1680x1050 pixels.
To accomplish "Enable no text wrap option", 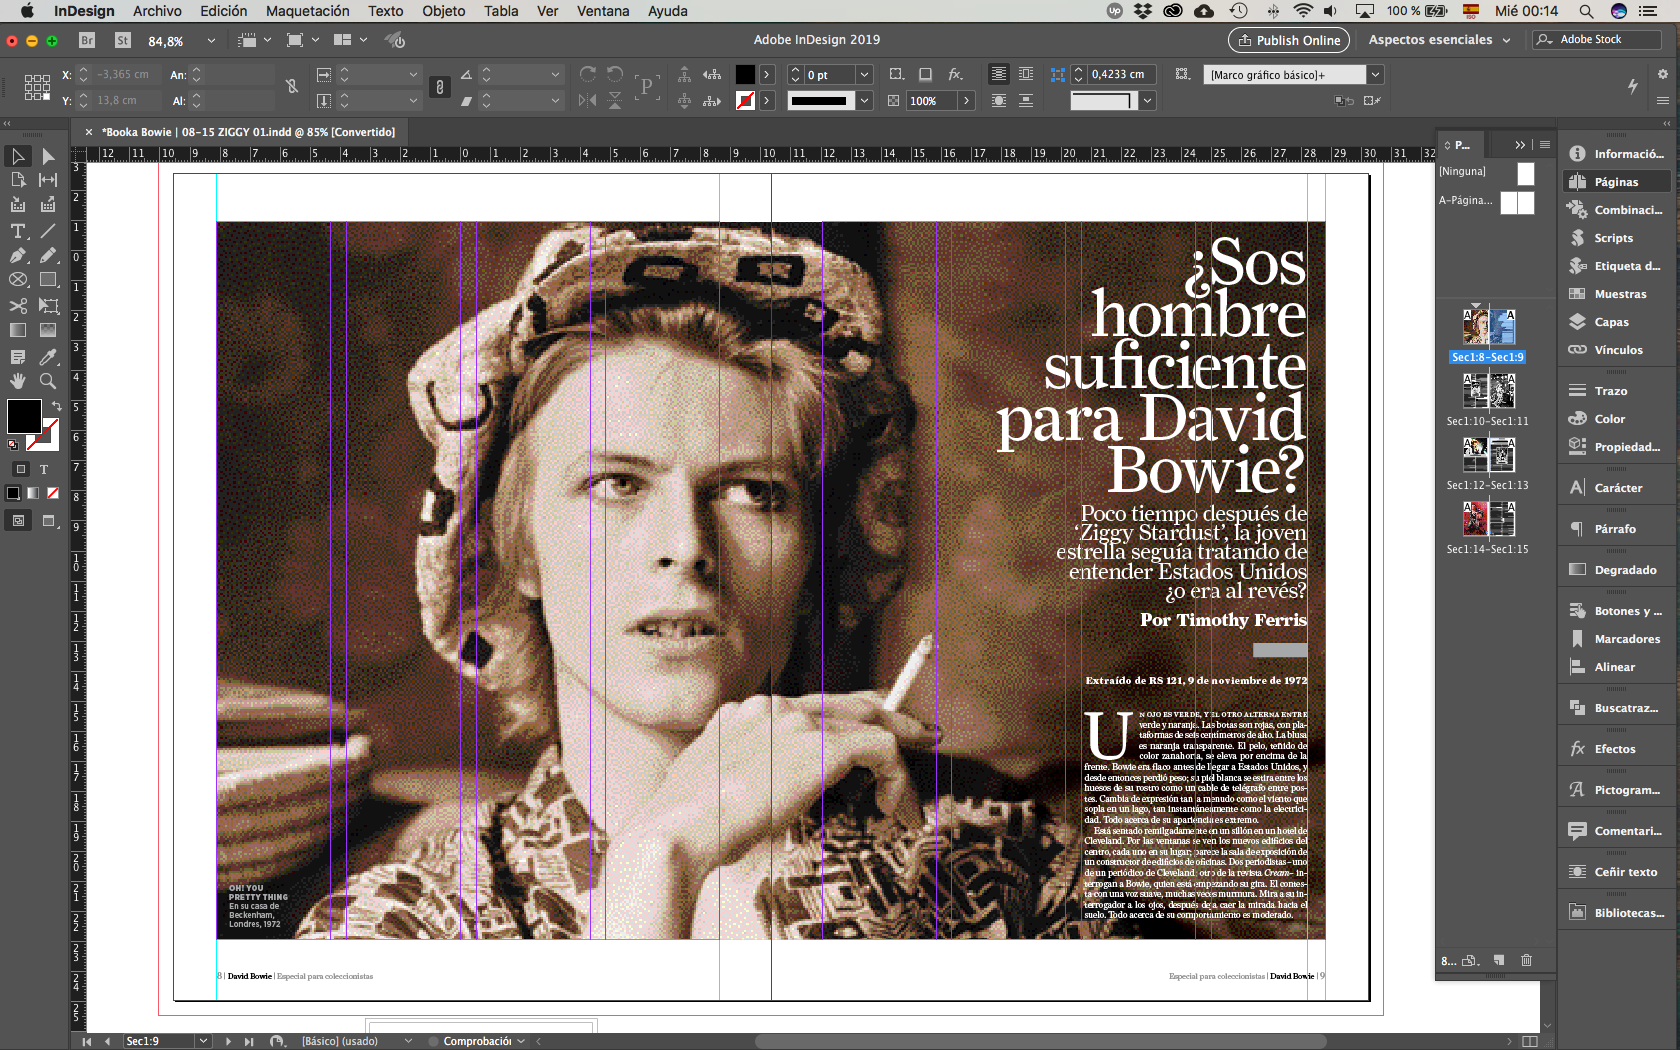I will (x=999, y=74).
